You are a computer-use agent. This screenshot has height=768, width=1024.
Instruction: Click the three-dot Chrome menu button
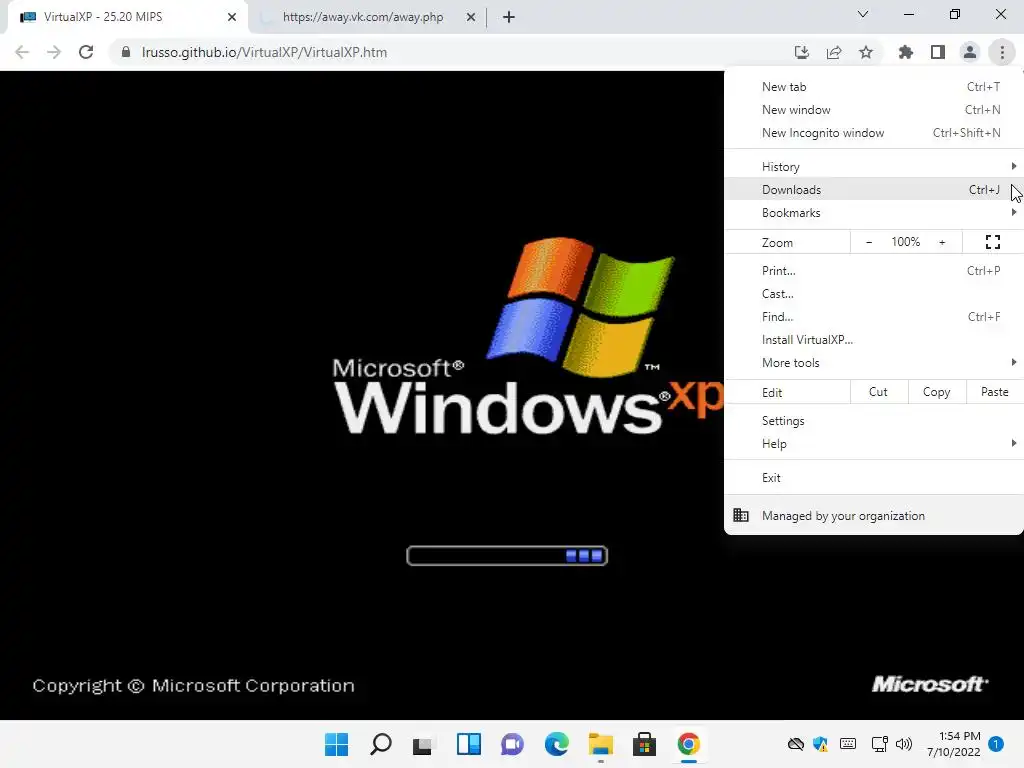point(1002,52)
